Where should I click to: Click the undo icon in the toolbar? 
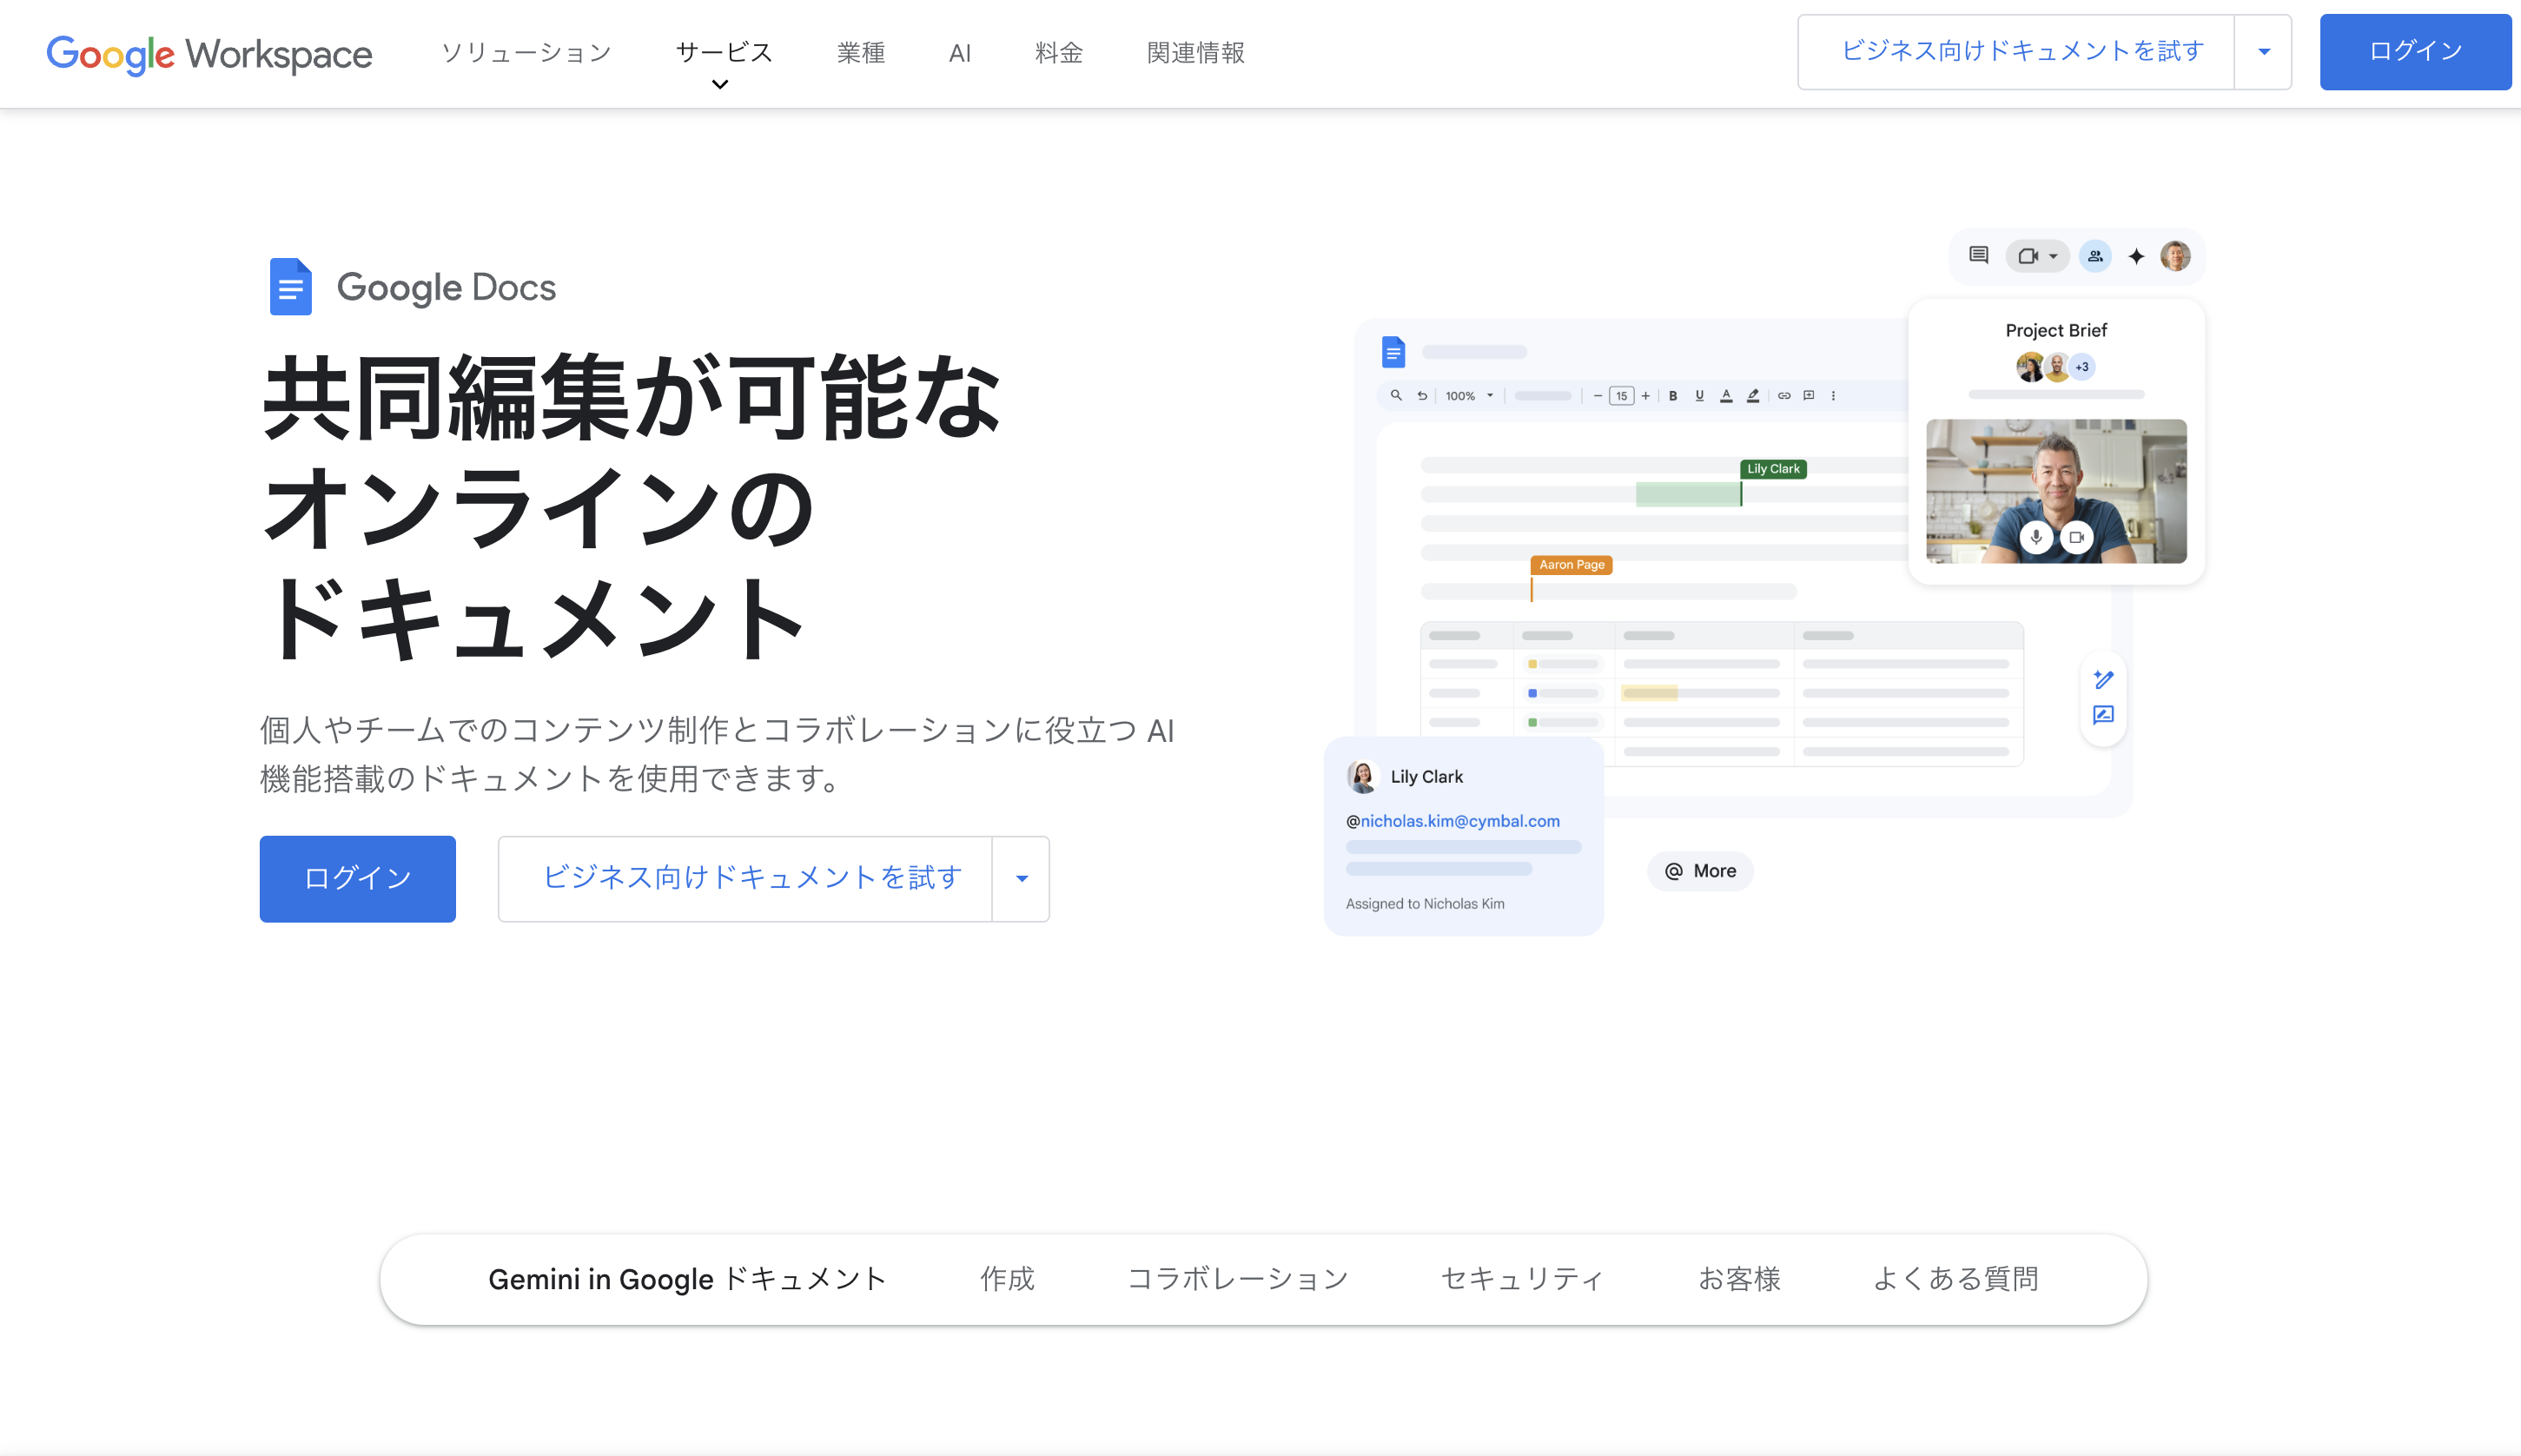1423,395
